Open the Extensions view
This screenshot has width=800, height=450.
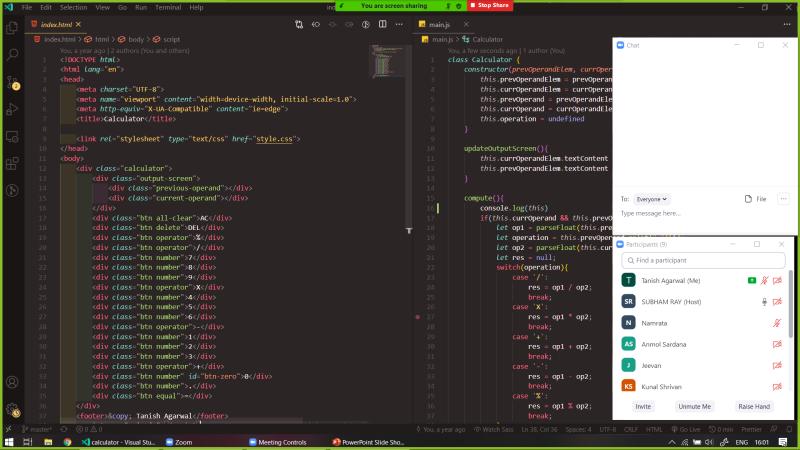pyautogui.click(x=12, y=163)
